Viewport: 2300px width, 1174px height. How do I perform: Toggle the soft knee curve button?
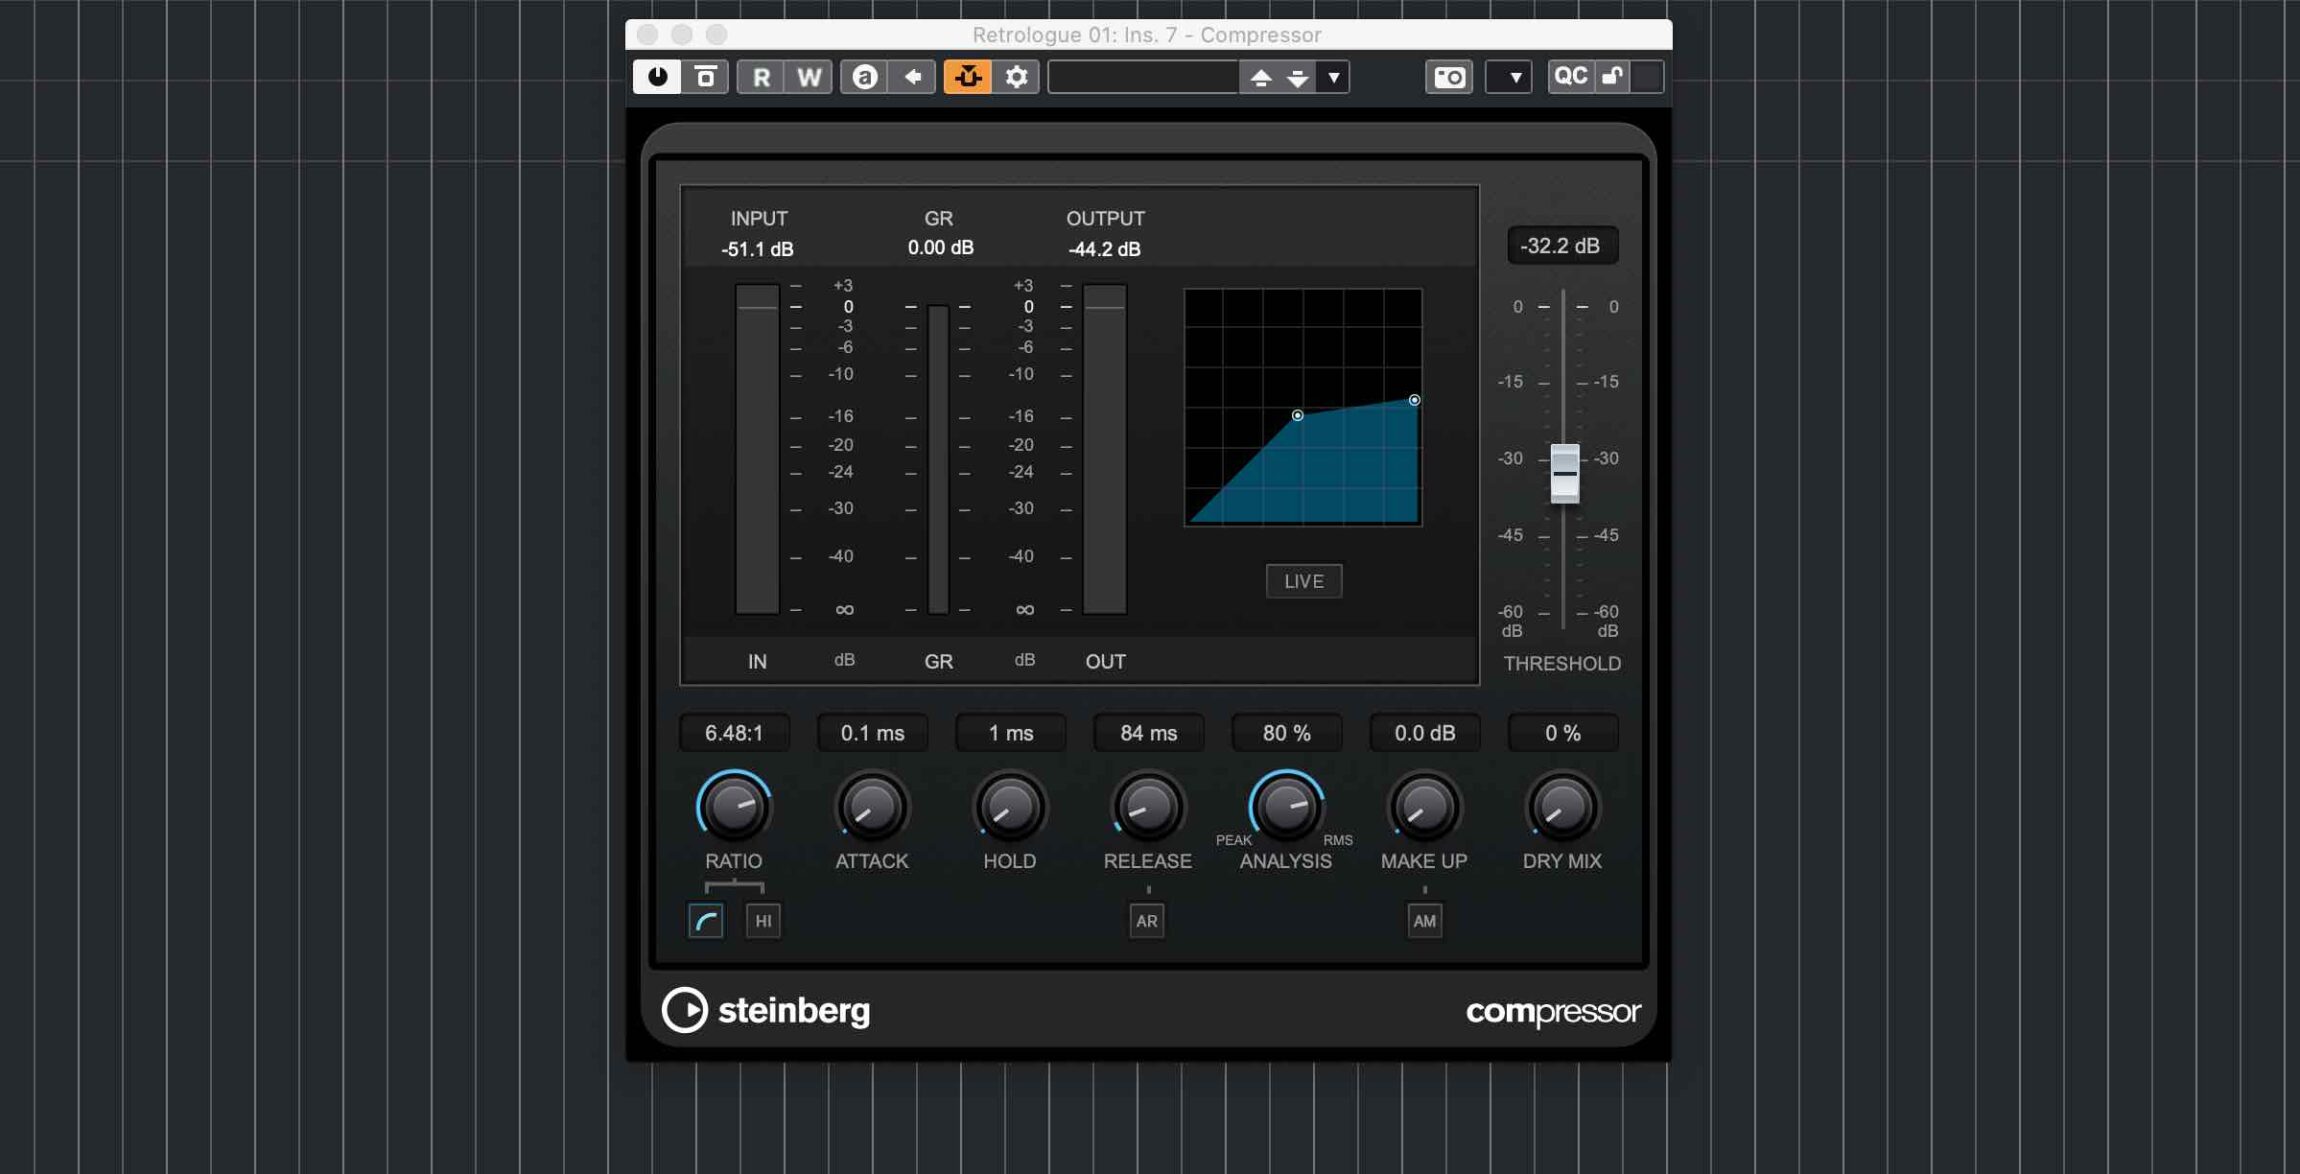[x=706, y=921]
